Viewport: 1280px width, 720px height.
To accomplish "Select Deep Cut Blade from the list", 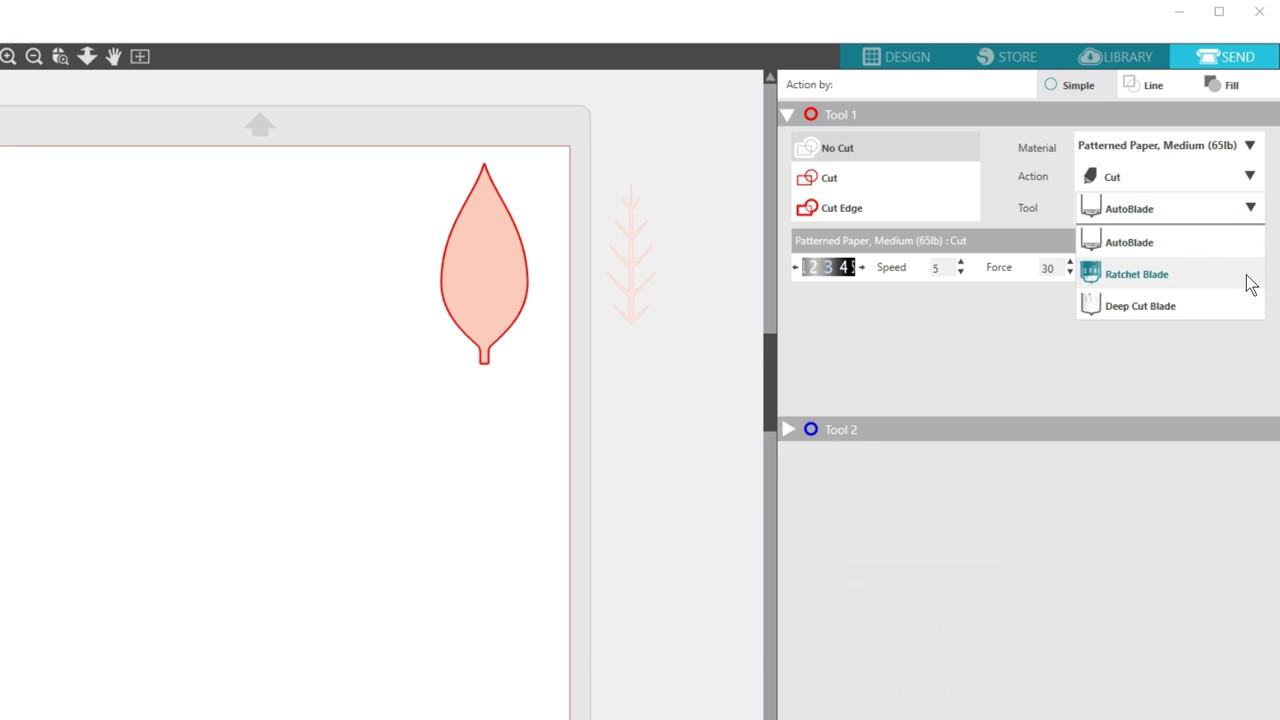I will click(1170, 306).
